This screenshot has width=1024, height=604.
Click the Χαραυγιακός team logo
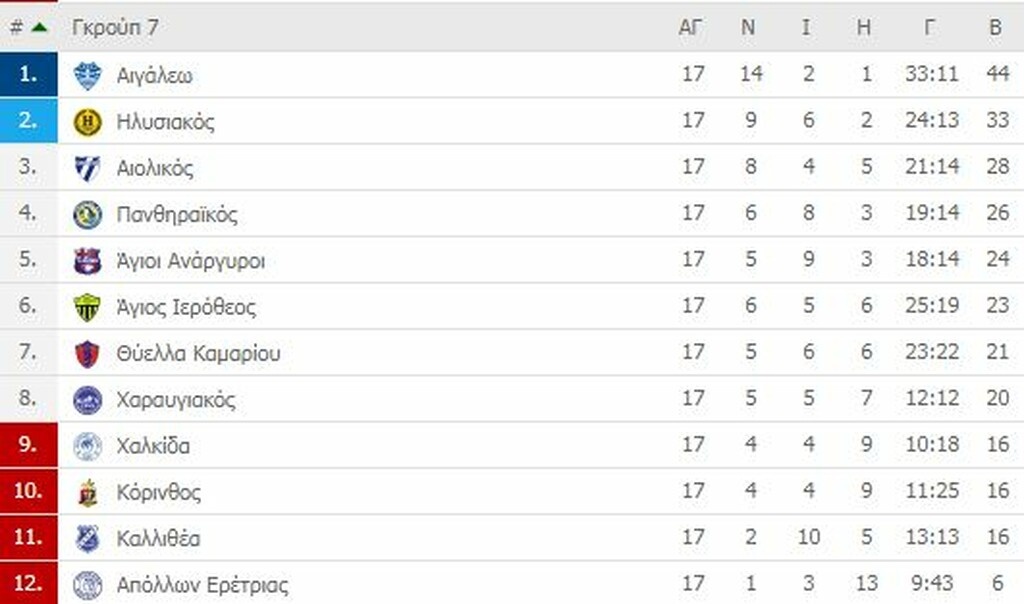pos(90,399)
